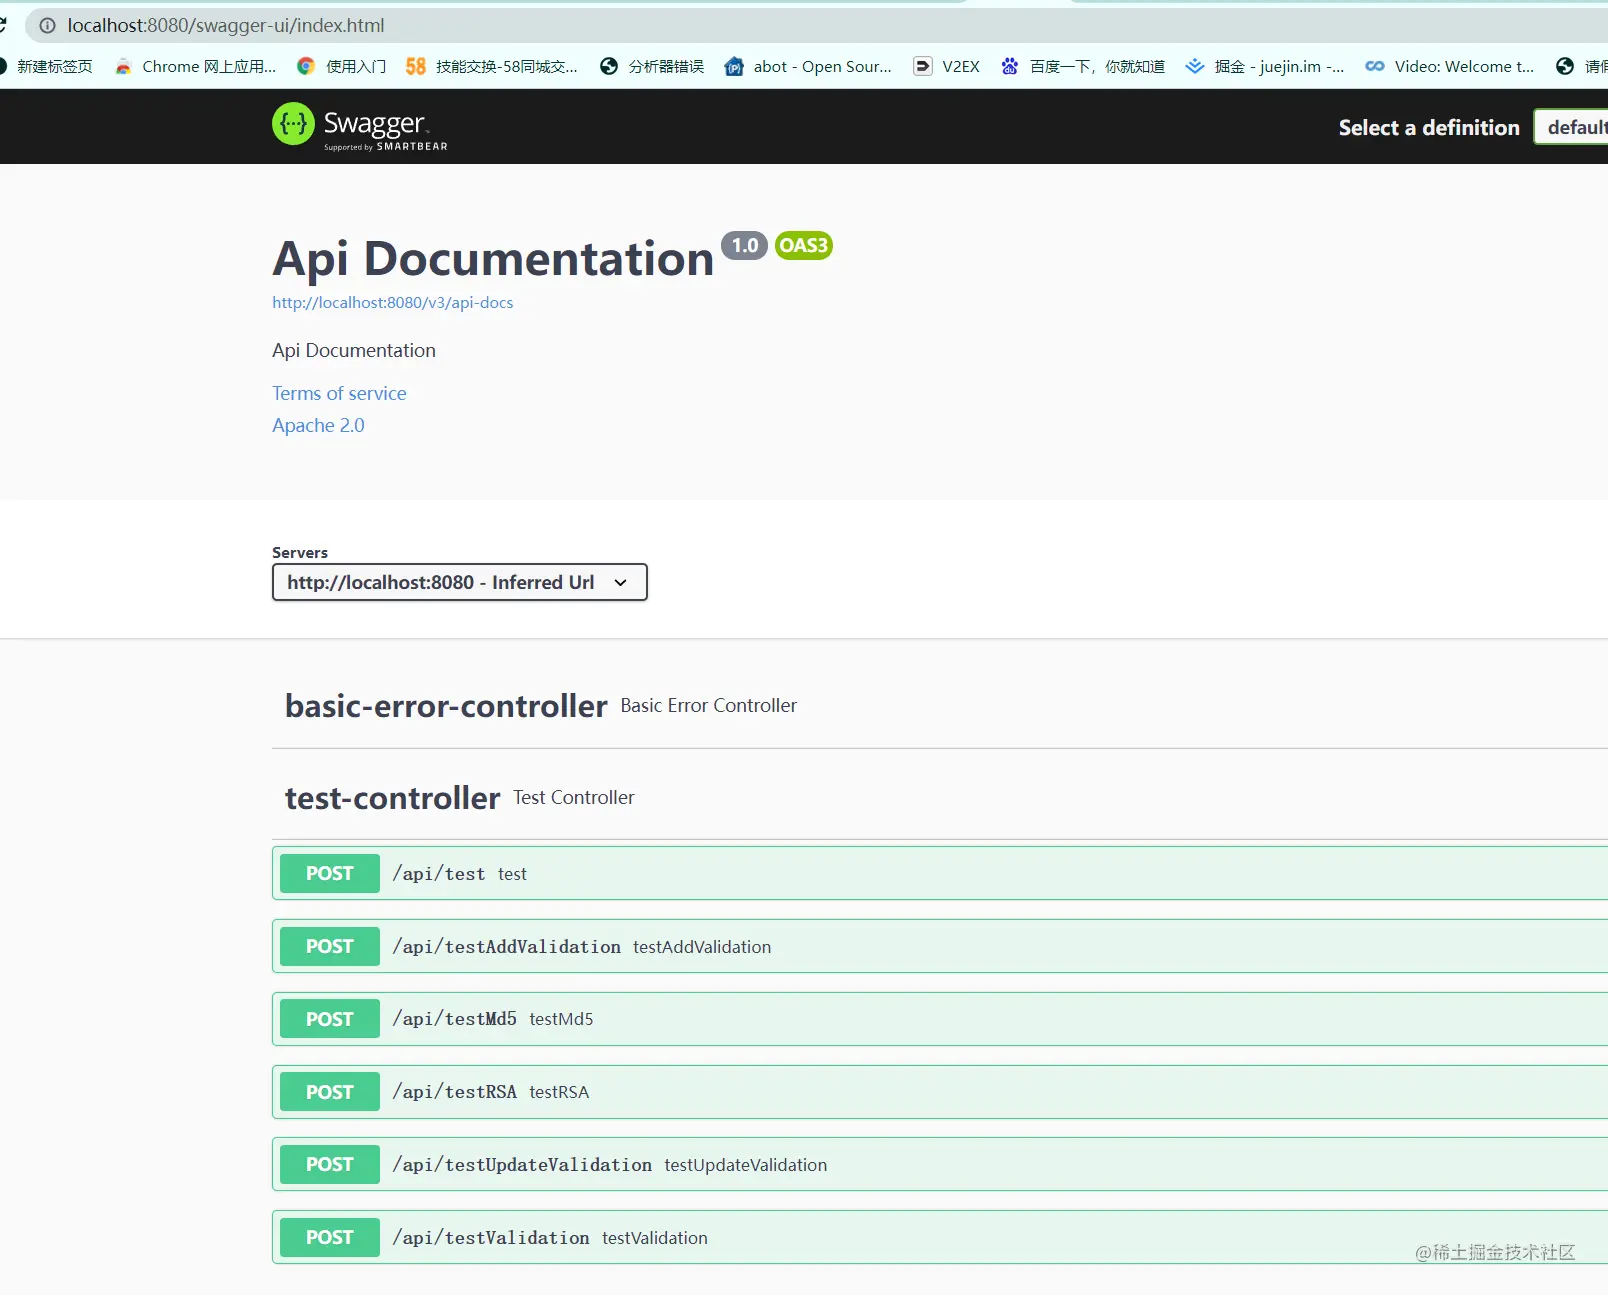Click the Terms of service link
Screen dimensions: 1608x1295
[339, 393]
